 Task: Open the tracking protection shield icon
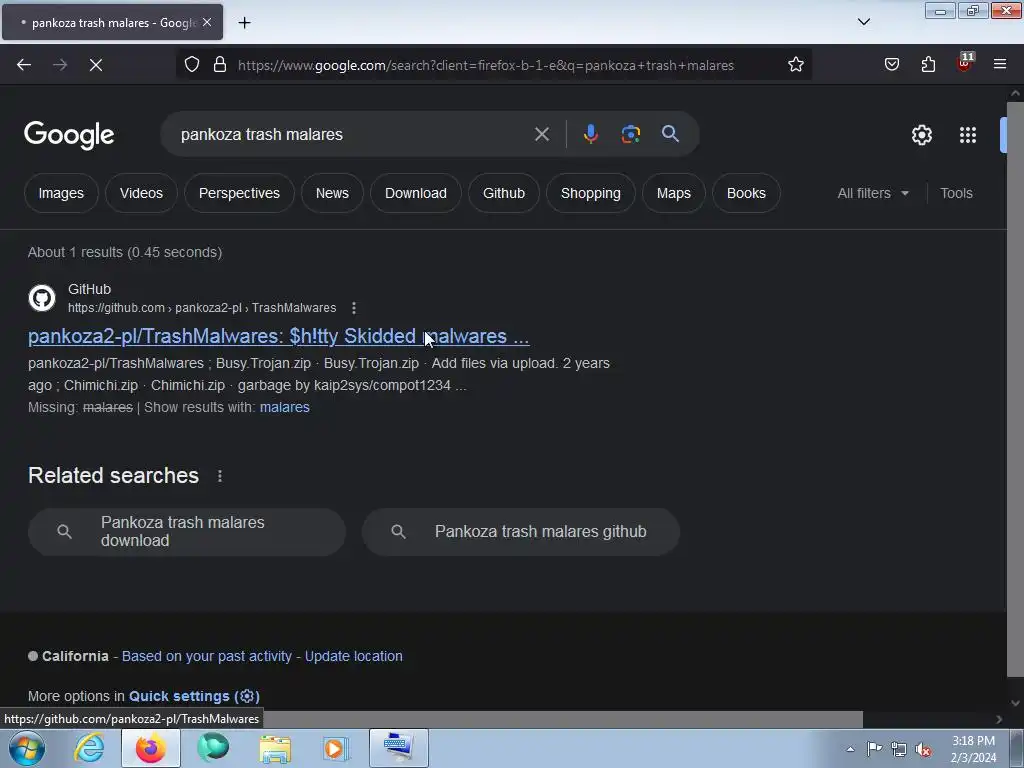coord(191,65)
